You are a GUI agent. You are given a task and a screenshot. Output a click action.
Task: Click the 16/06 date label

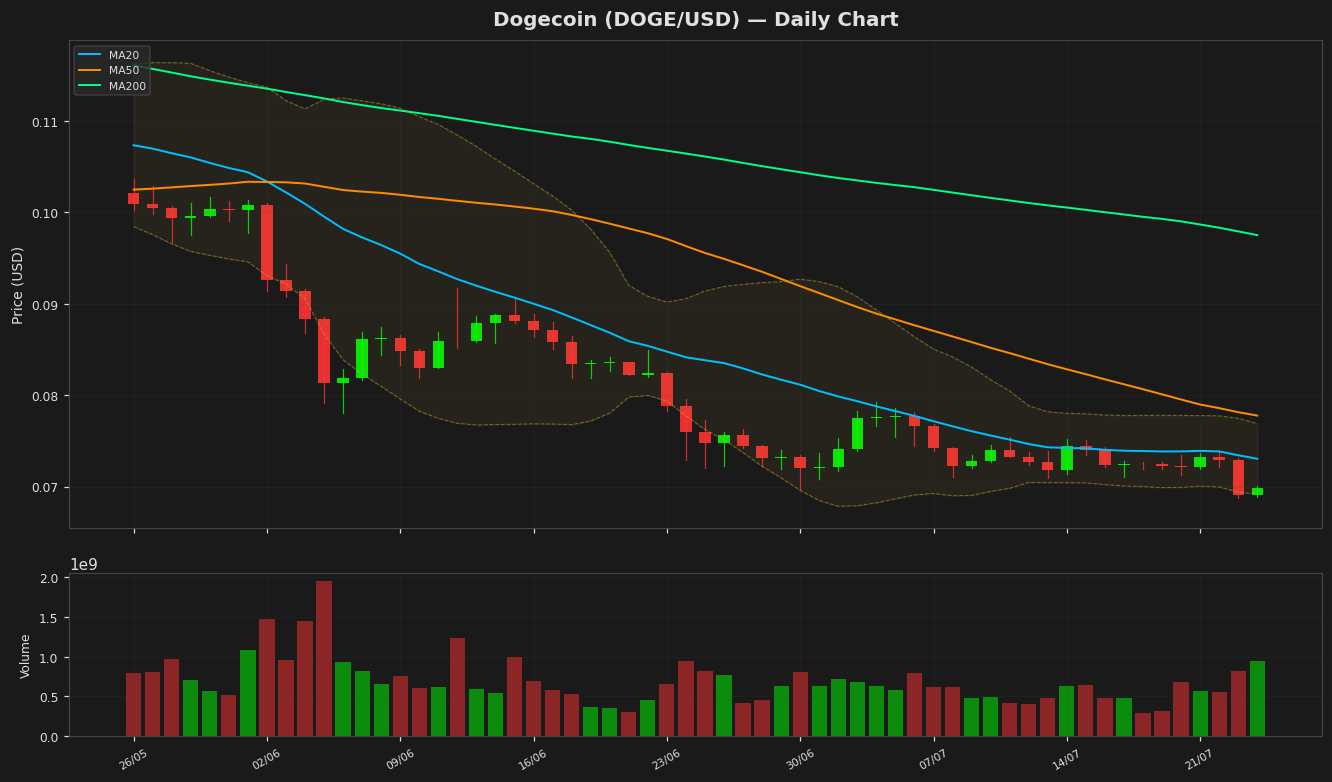533,760
